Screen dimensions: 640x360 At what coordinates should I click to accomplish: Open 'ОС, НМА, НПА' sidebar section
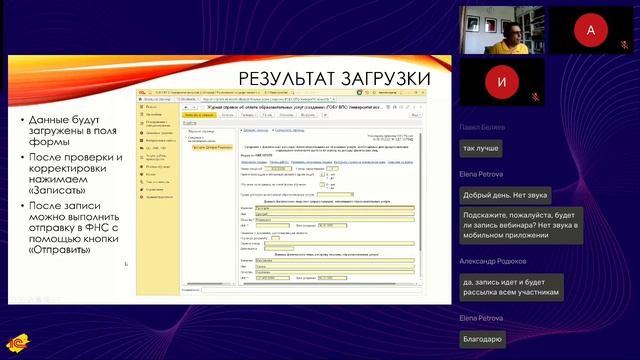[156, 148]
